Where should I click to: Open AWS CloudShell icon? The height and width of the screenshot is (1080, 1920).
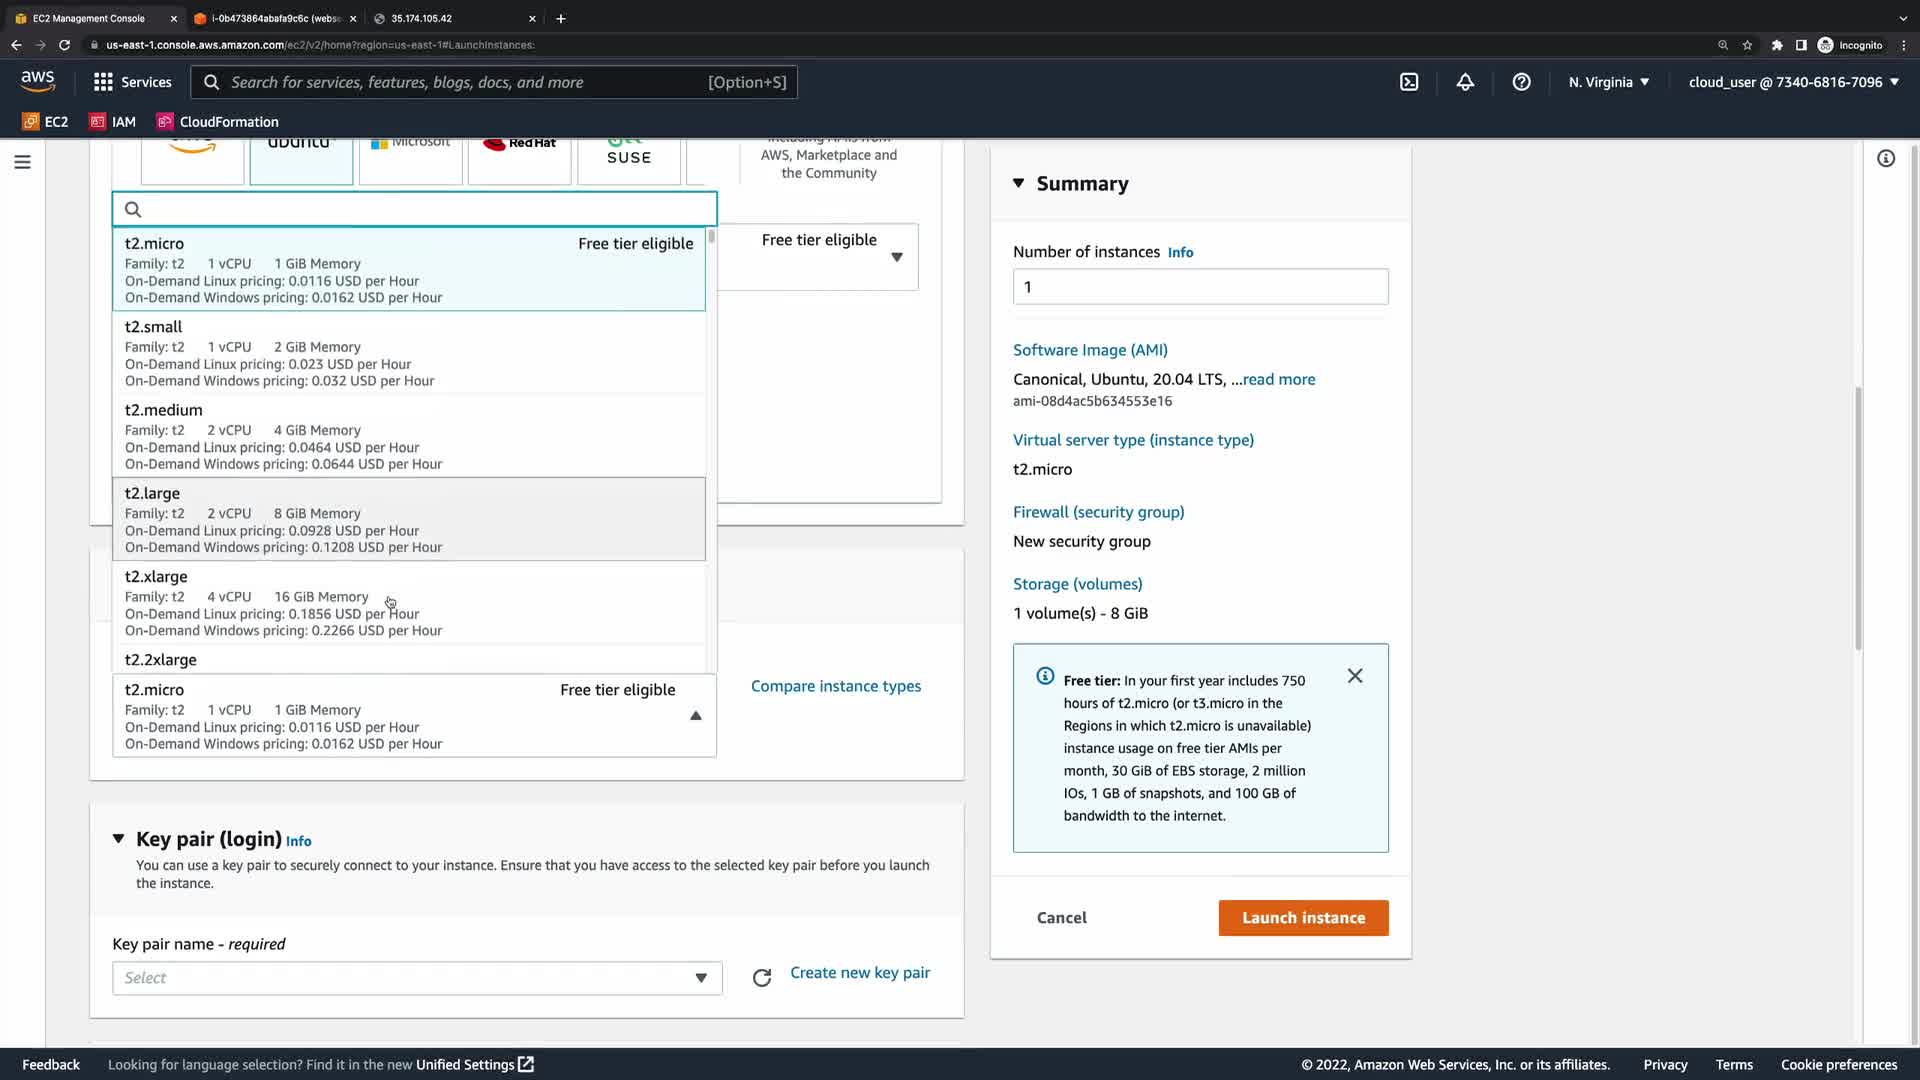(x=1409, y=82)
